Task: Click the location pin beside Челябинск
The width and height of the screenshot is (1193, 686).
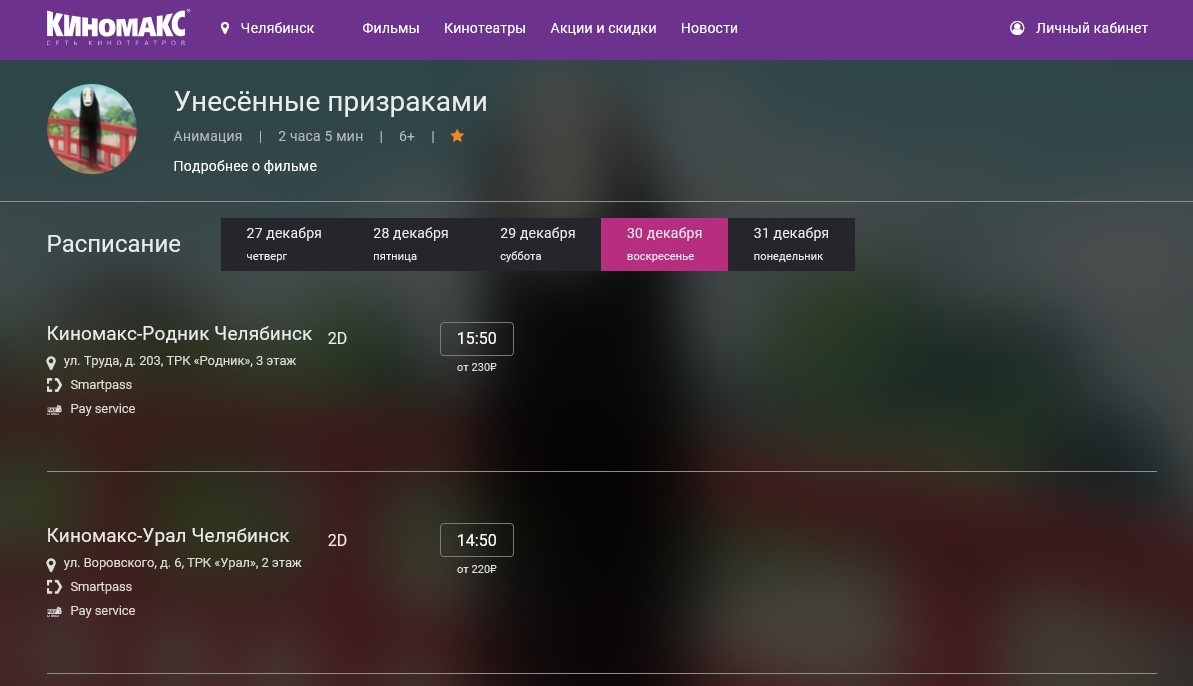Action: pyautogui.click(x=224, y=28)
